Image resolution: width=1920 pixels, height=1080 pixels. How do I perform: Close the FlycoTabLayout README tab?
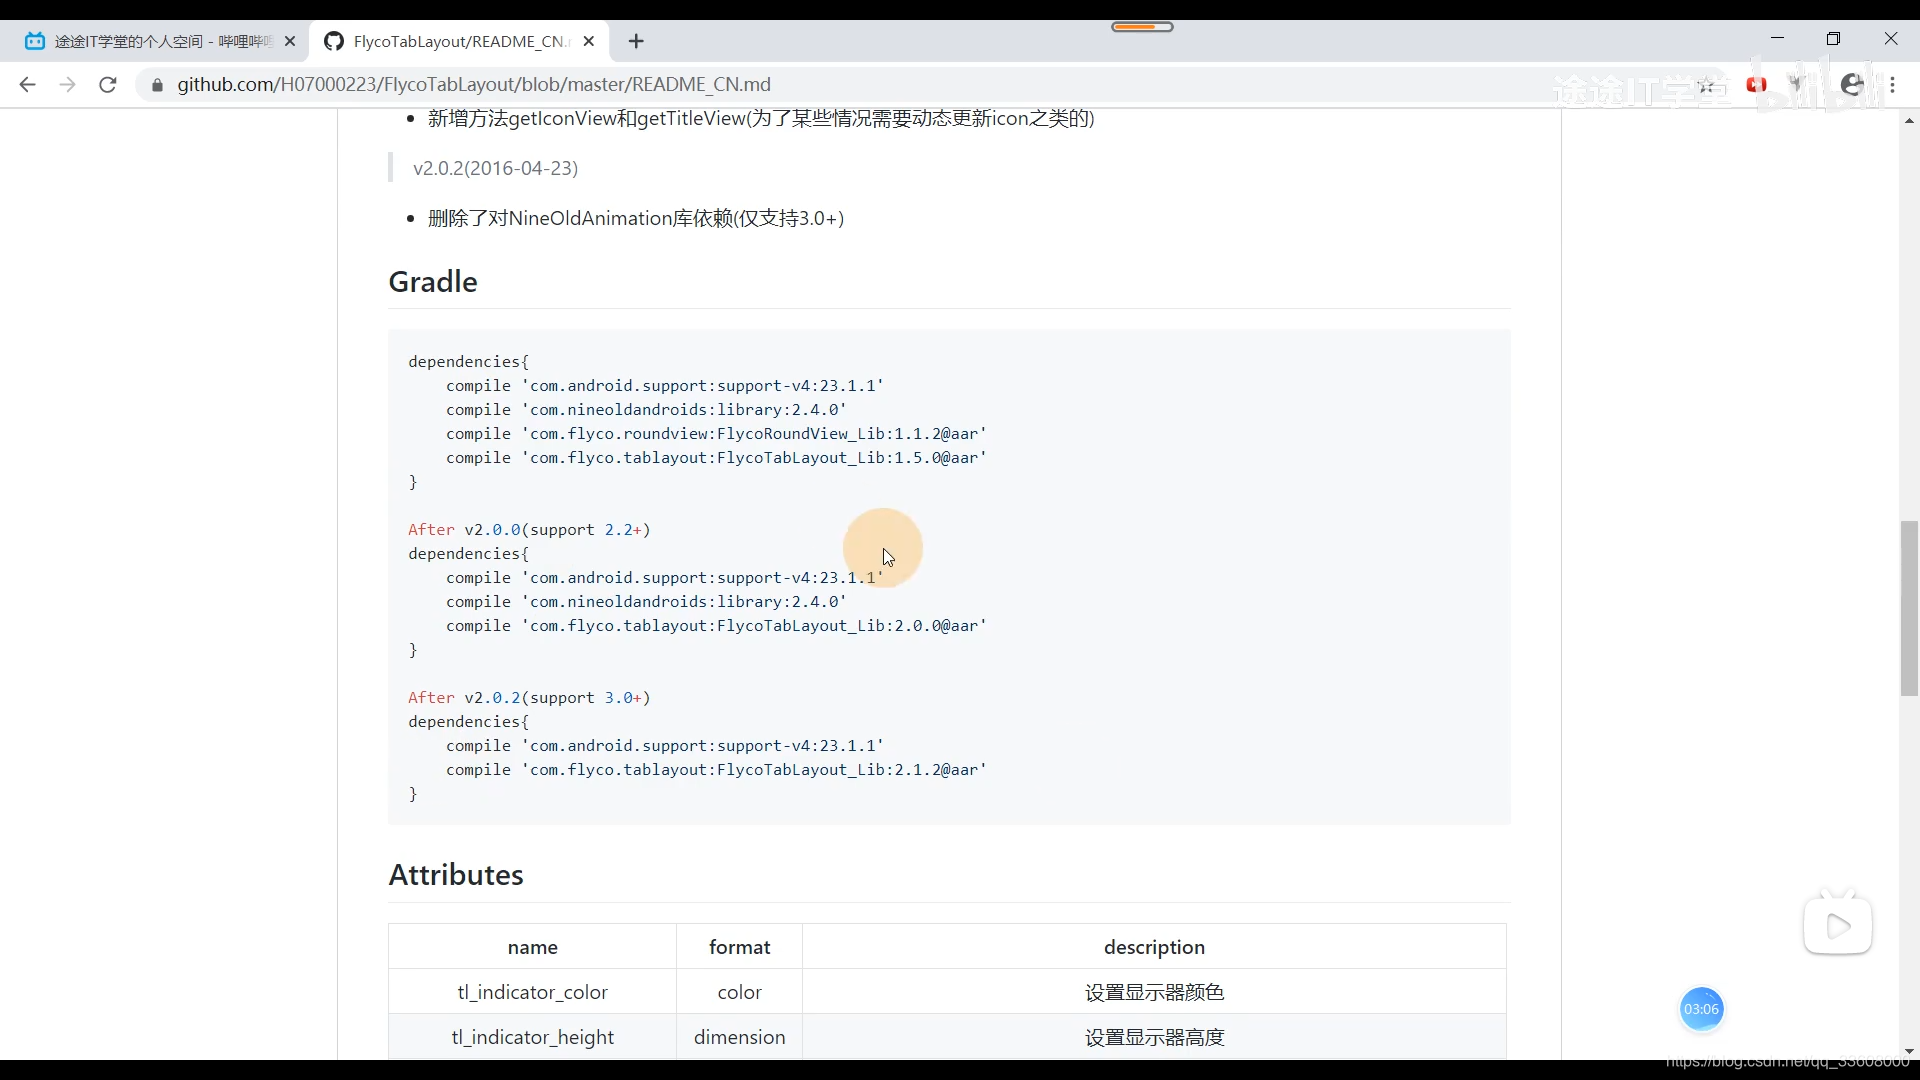click(x=589, y=41)
